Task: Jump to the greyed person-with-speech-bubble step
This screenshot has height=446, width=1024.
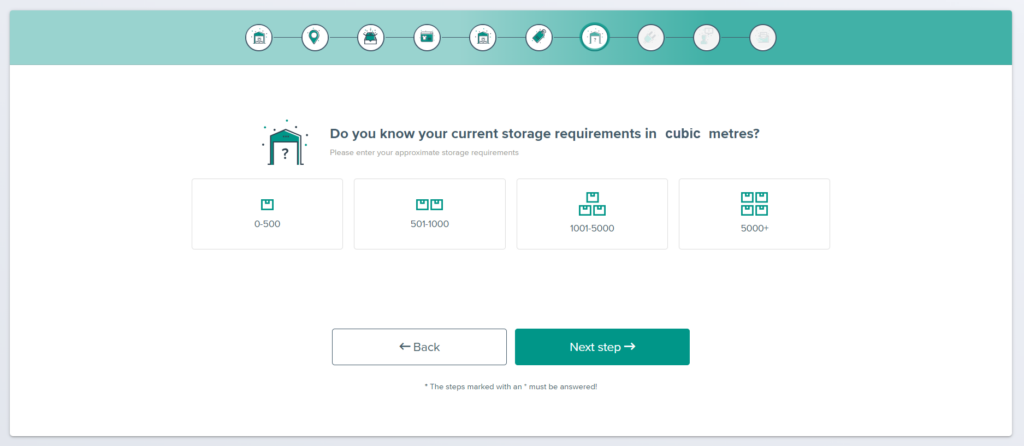Action: coord(707,37)
